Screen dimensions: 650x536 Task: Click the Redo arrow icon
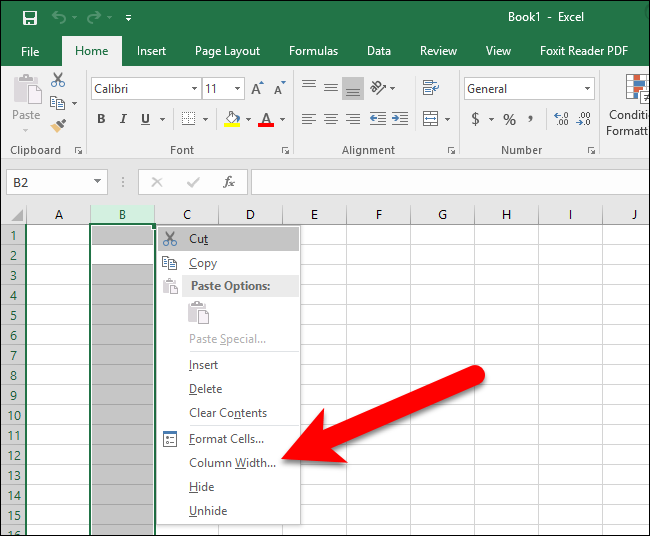coord(94,17)
